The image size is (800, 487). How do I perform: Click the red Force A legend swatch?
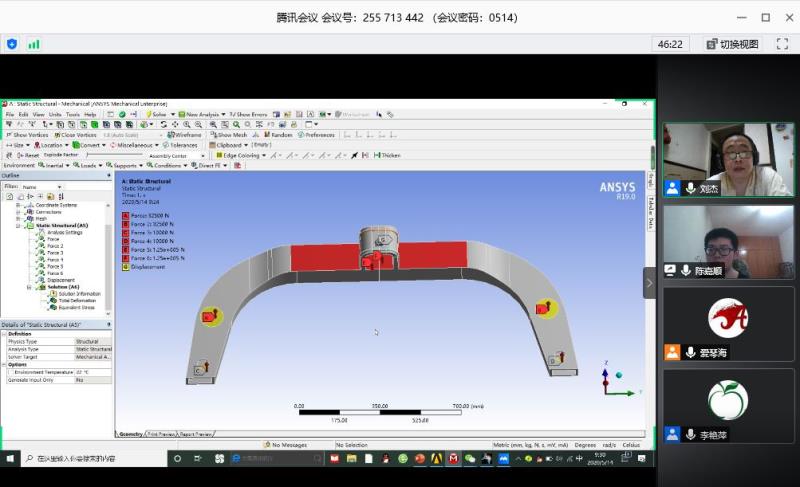tap(126, 216)
